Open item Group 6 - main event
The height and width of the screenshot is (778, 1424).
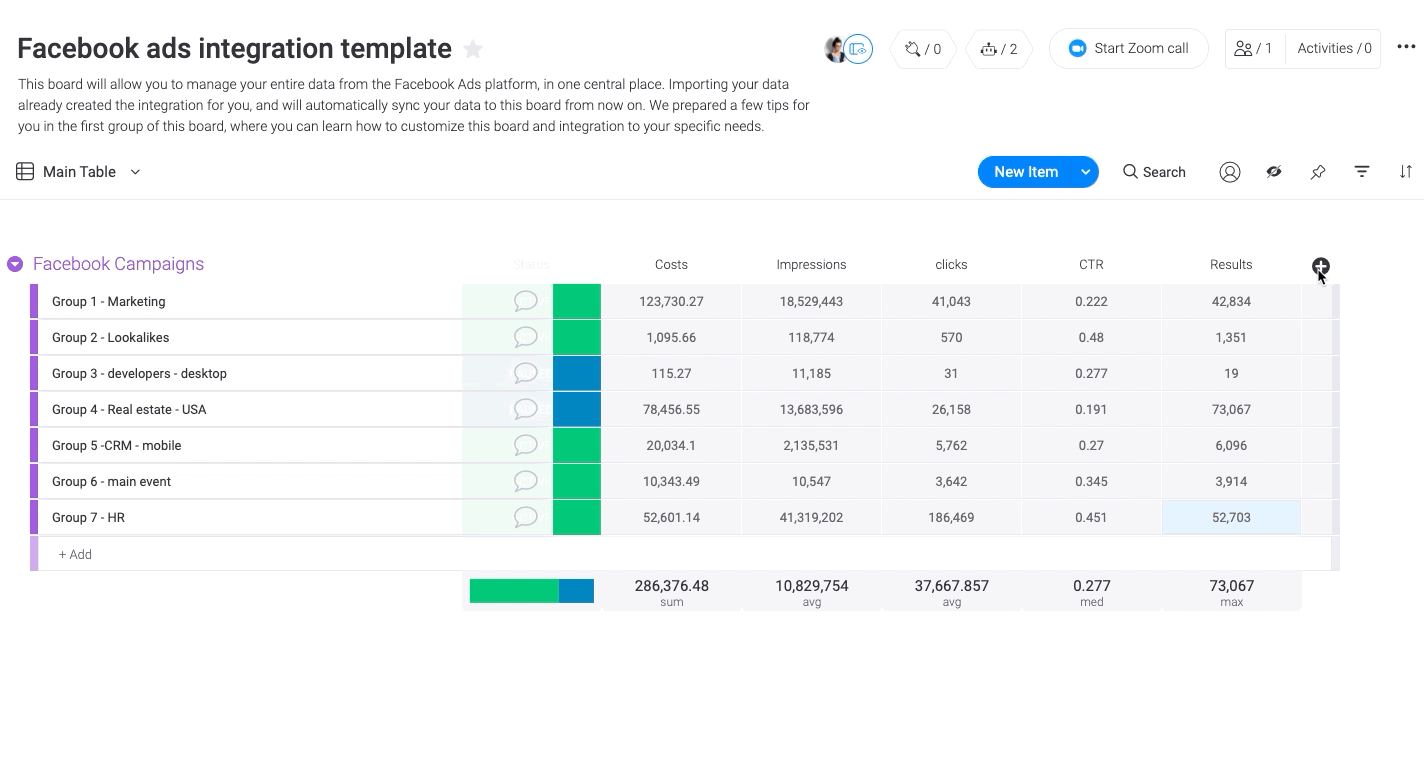[x=111, y=481]
